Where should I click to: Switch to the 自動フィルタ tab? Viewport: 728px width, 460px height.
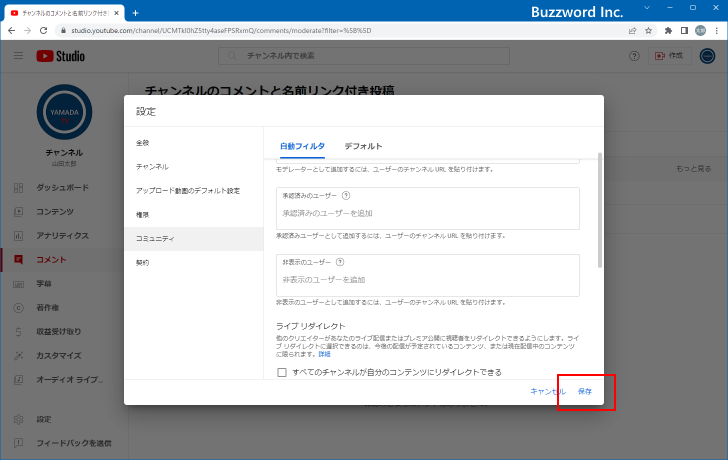pos(302,146)
